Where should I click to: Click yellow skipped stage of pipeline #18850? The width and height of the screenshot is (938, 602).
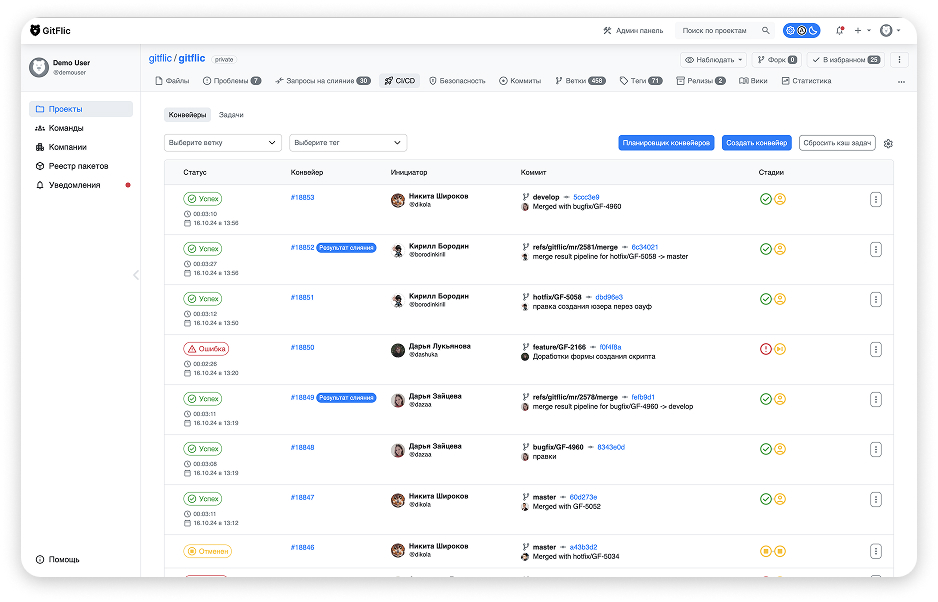pos(780,349)
